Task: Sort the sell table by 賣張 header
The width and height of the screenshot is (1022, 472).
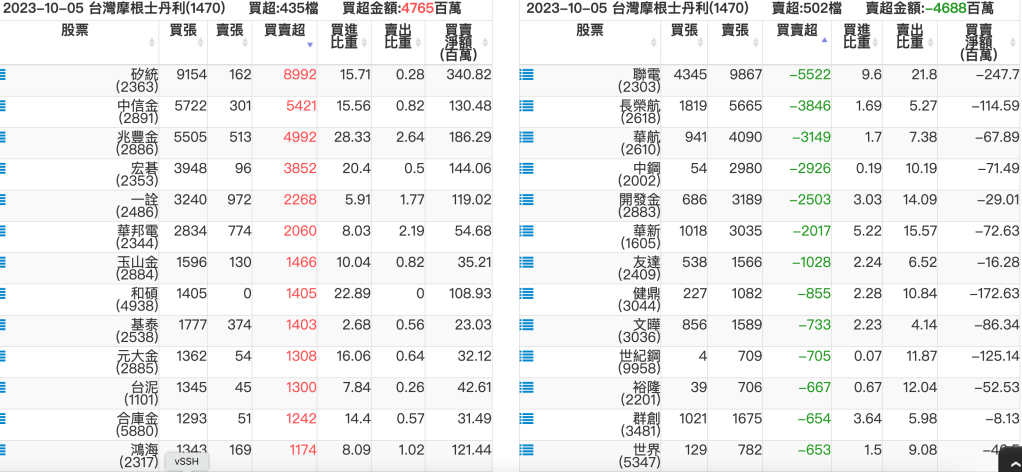Action: coord(736,31)
